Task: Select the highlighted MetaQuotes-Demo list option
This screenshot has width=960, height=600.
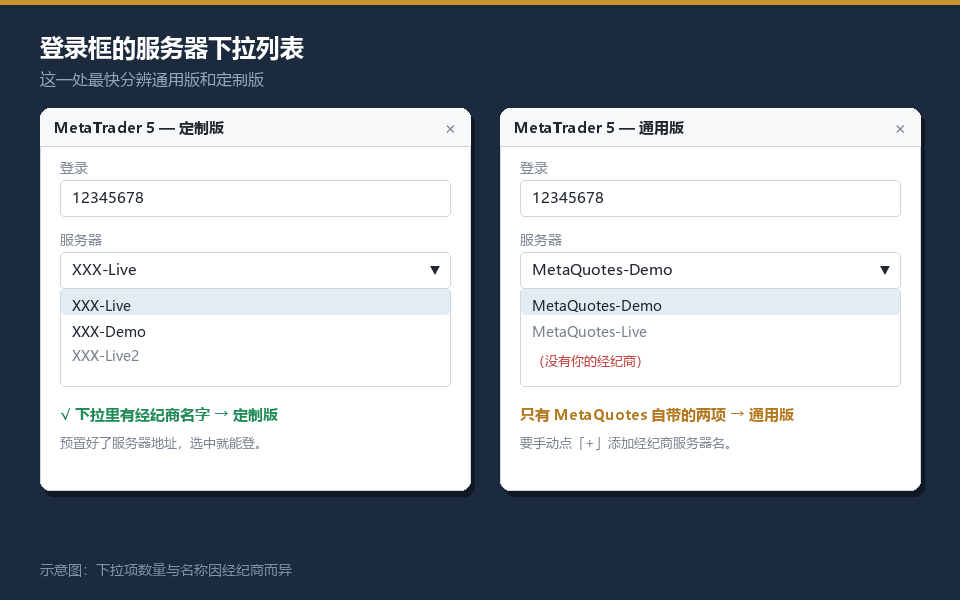Action: click(710, 303)
